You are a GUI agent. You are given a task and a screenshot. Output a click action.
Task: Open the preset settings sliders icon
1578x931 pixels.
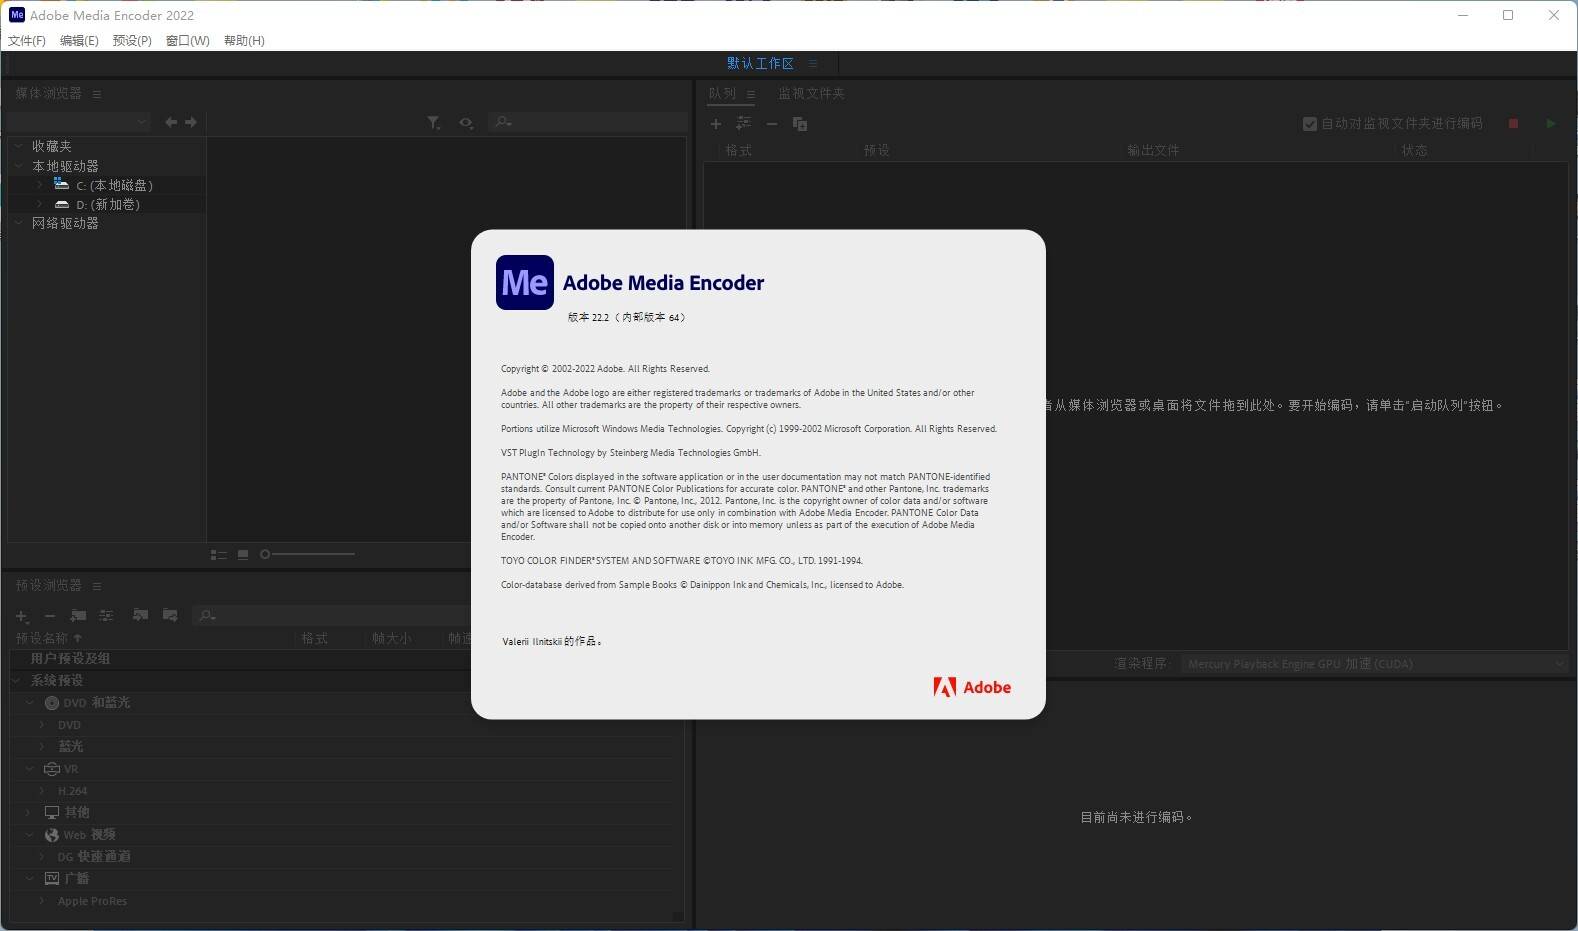click(106, 616)
